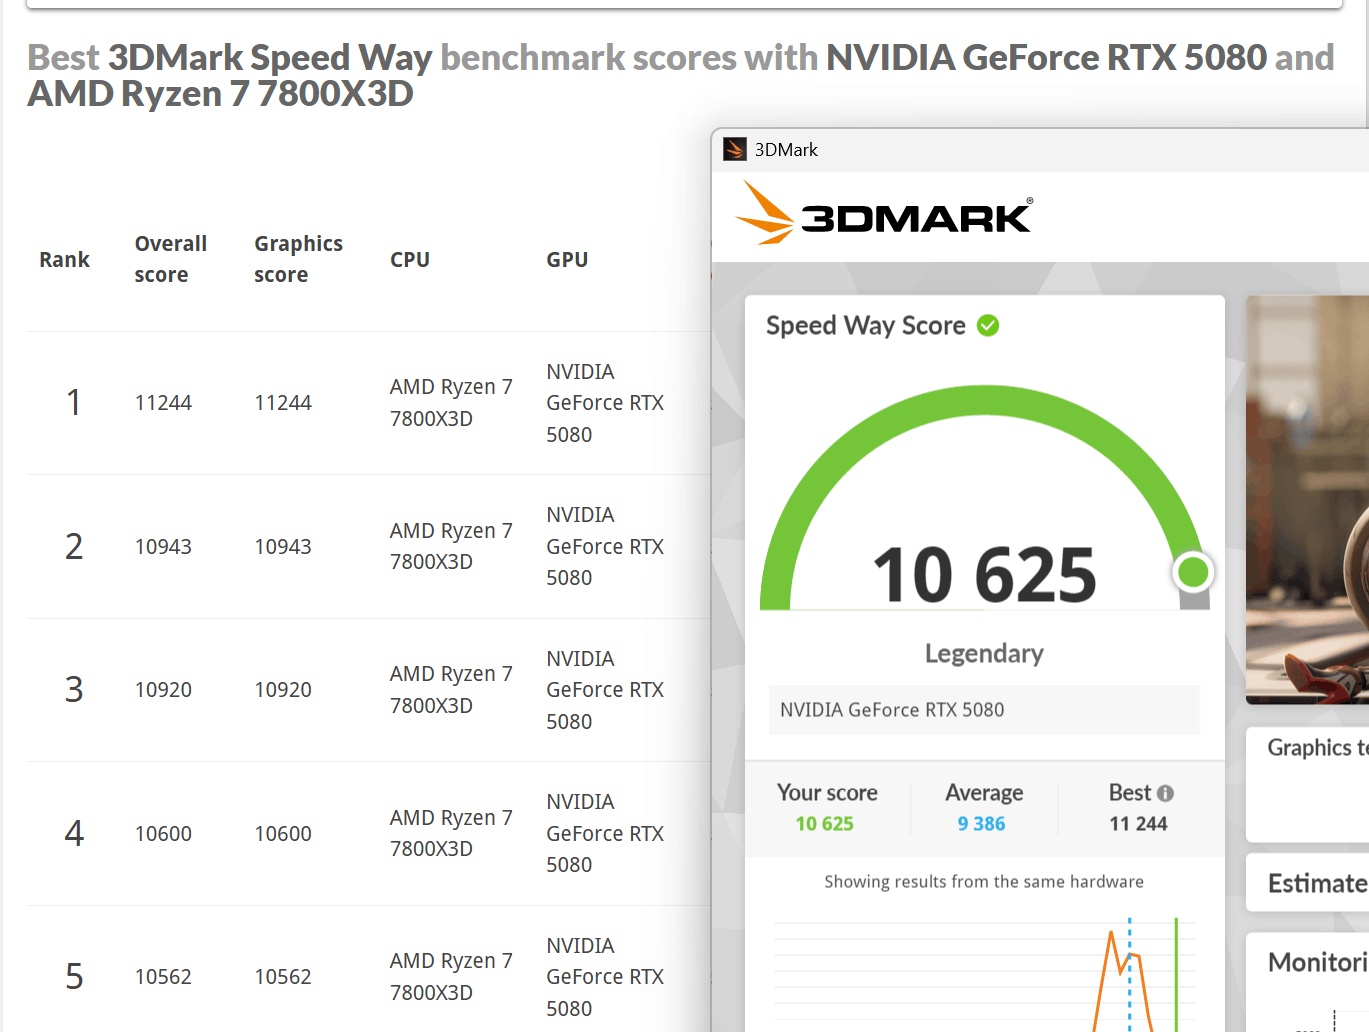The image size is (1369, 1032).
Task: Click the NVIDIA GeForce RTX 5080 GPU in rank 1 row
Action: 605,403
